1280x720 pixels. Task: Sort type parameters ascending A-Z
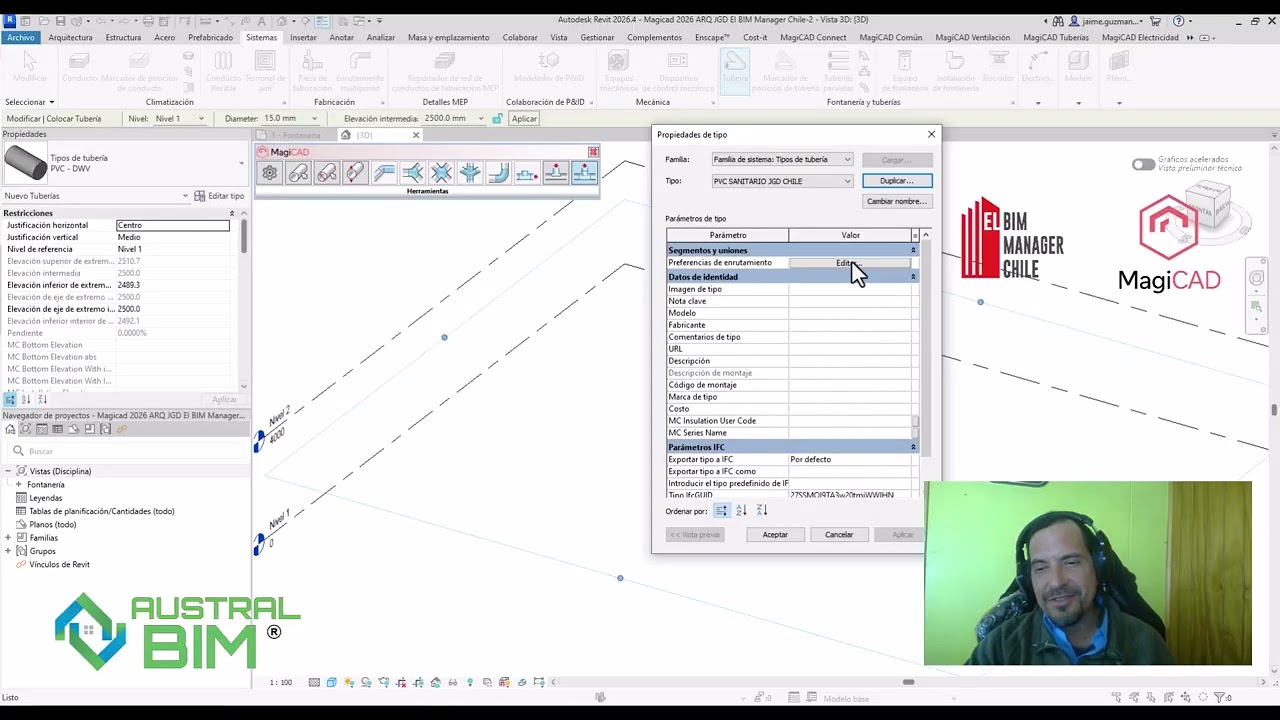741,510
